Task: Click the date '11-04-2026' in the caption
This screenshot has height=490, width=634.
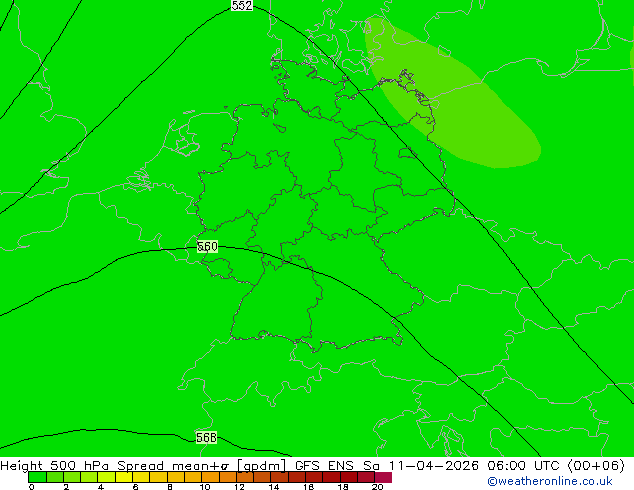Action: coord(434,465)
